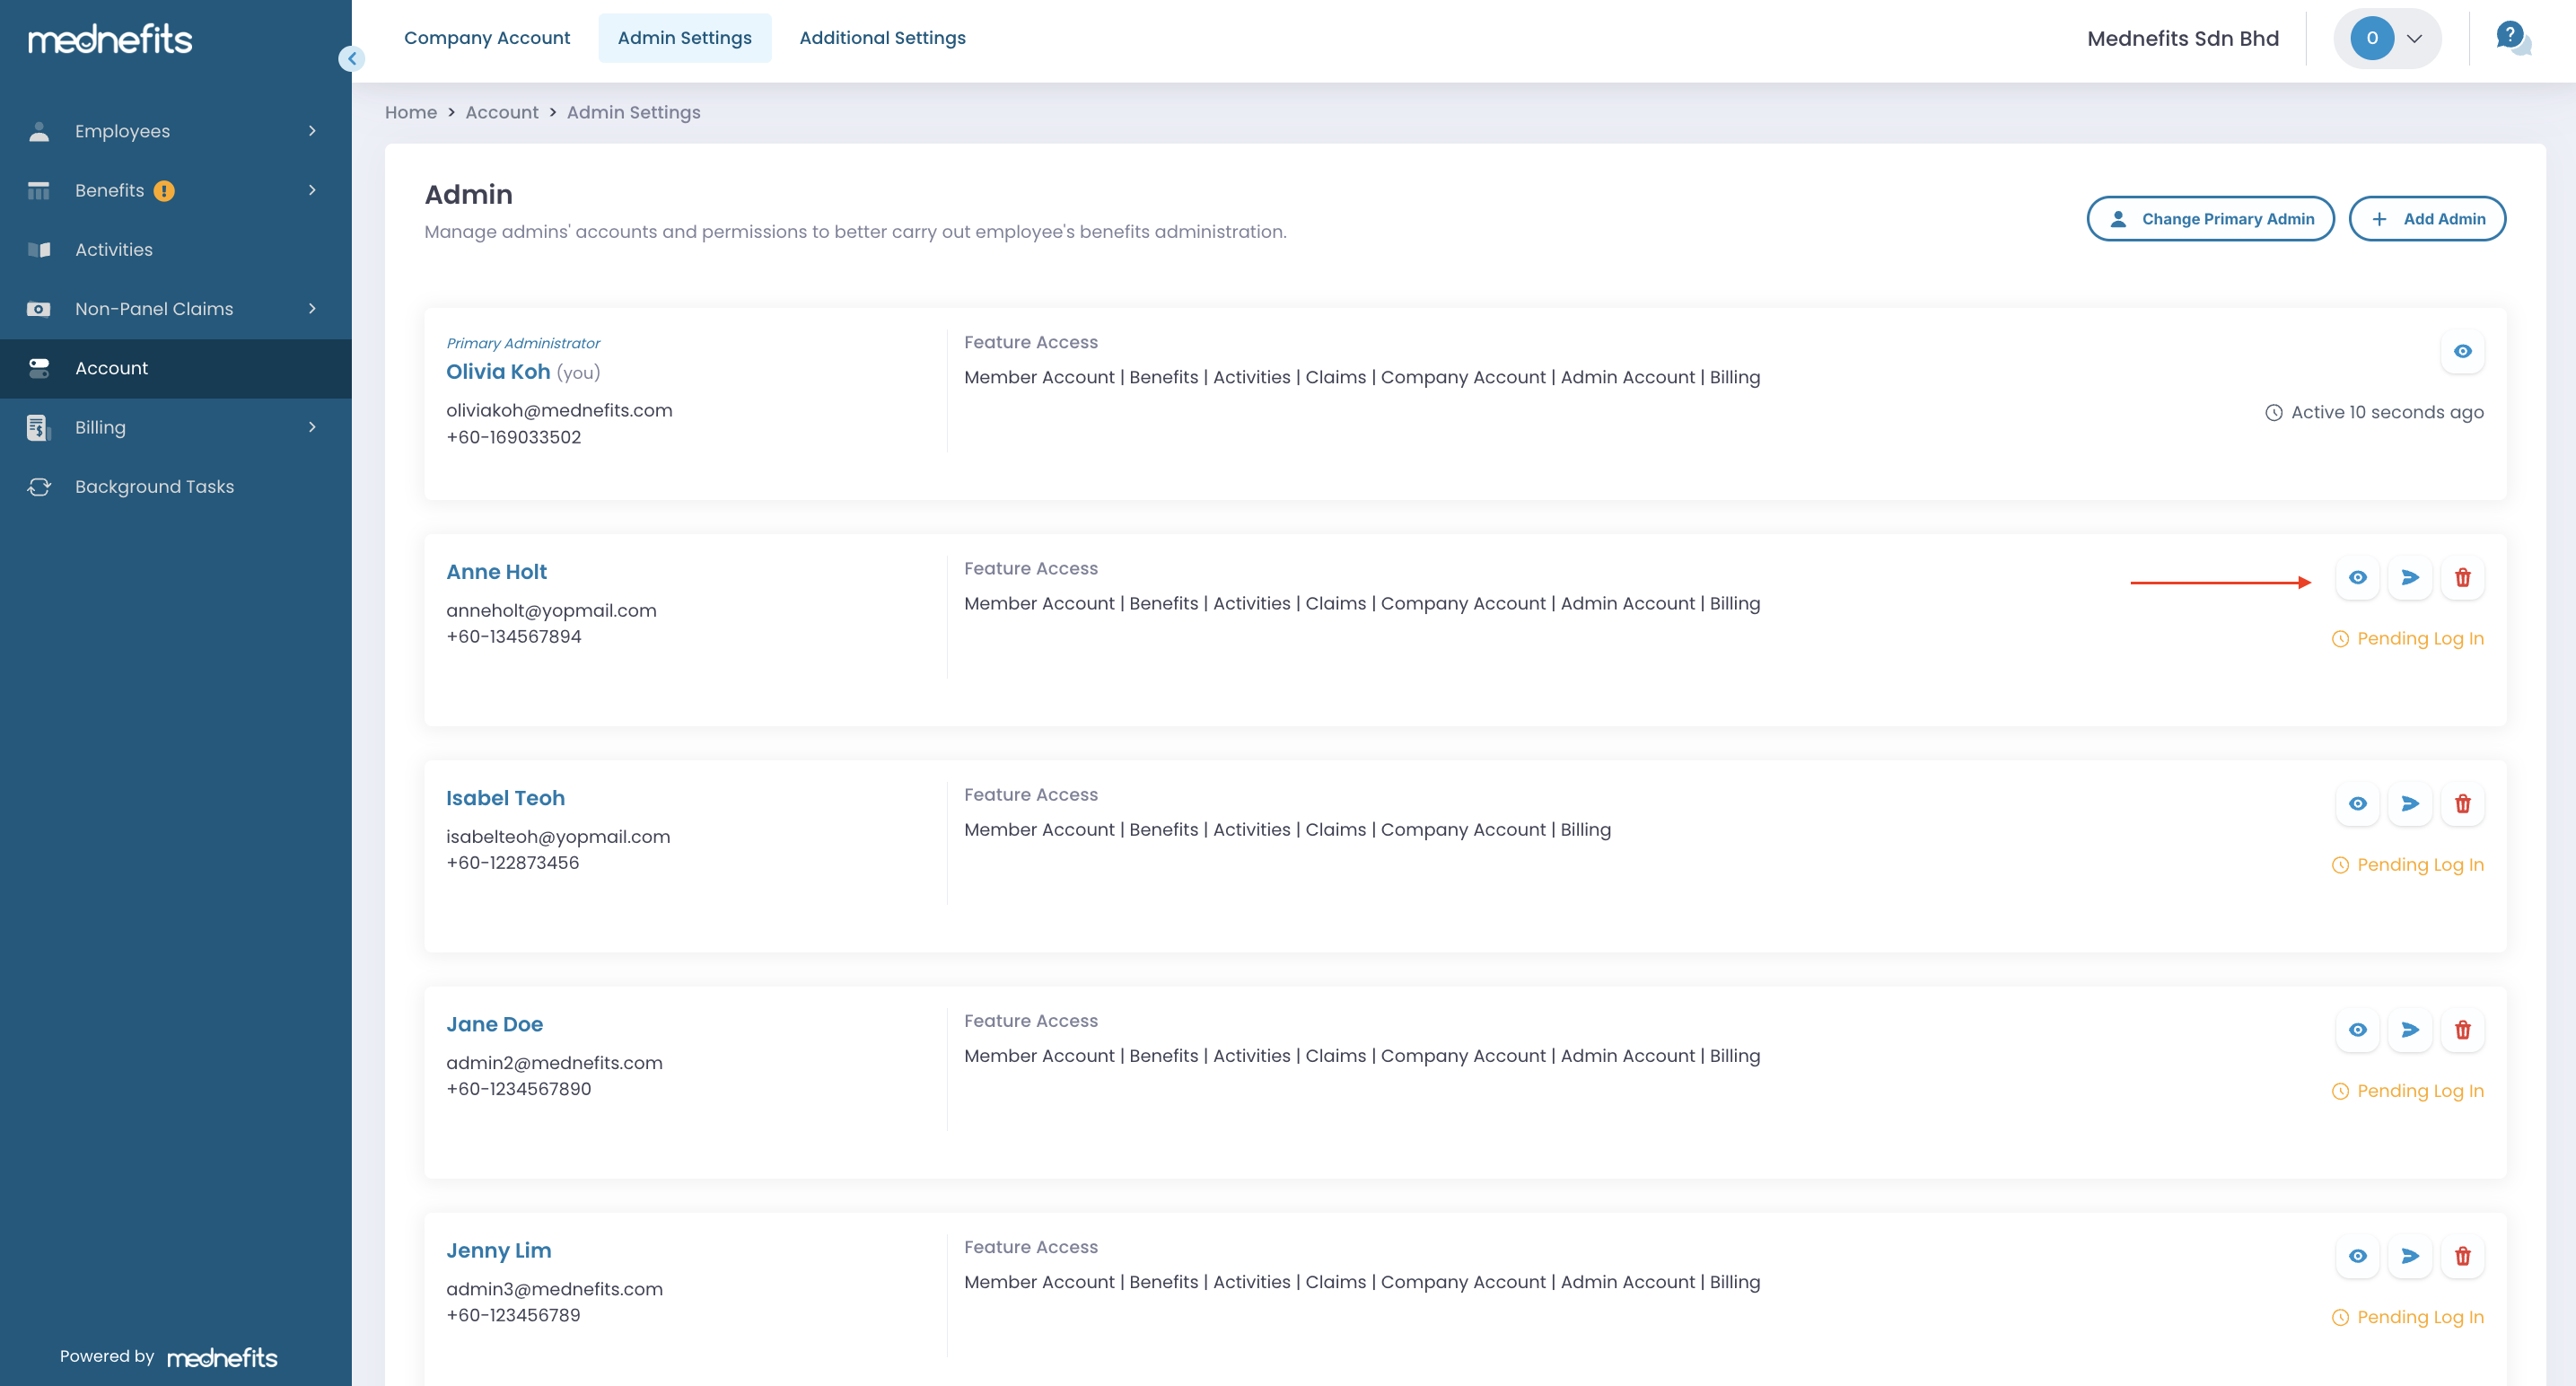Open the user profile dropdown arrow
Screen dimensions: 2576x1386
[2414, 39]
